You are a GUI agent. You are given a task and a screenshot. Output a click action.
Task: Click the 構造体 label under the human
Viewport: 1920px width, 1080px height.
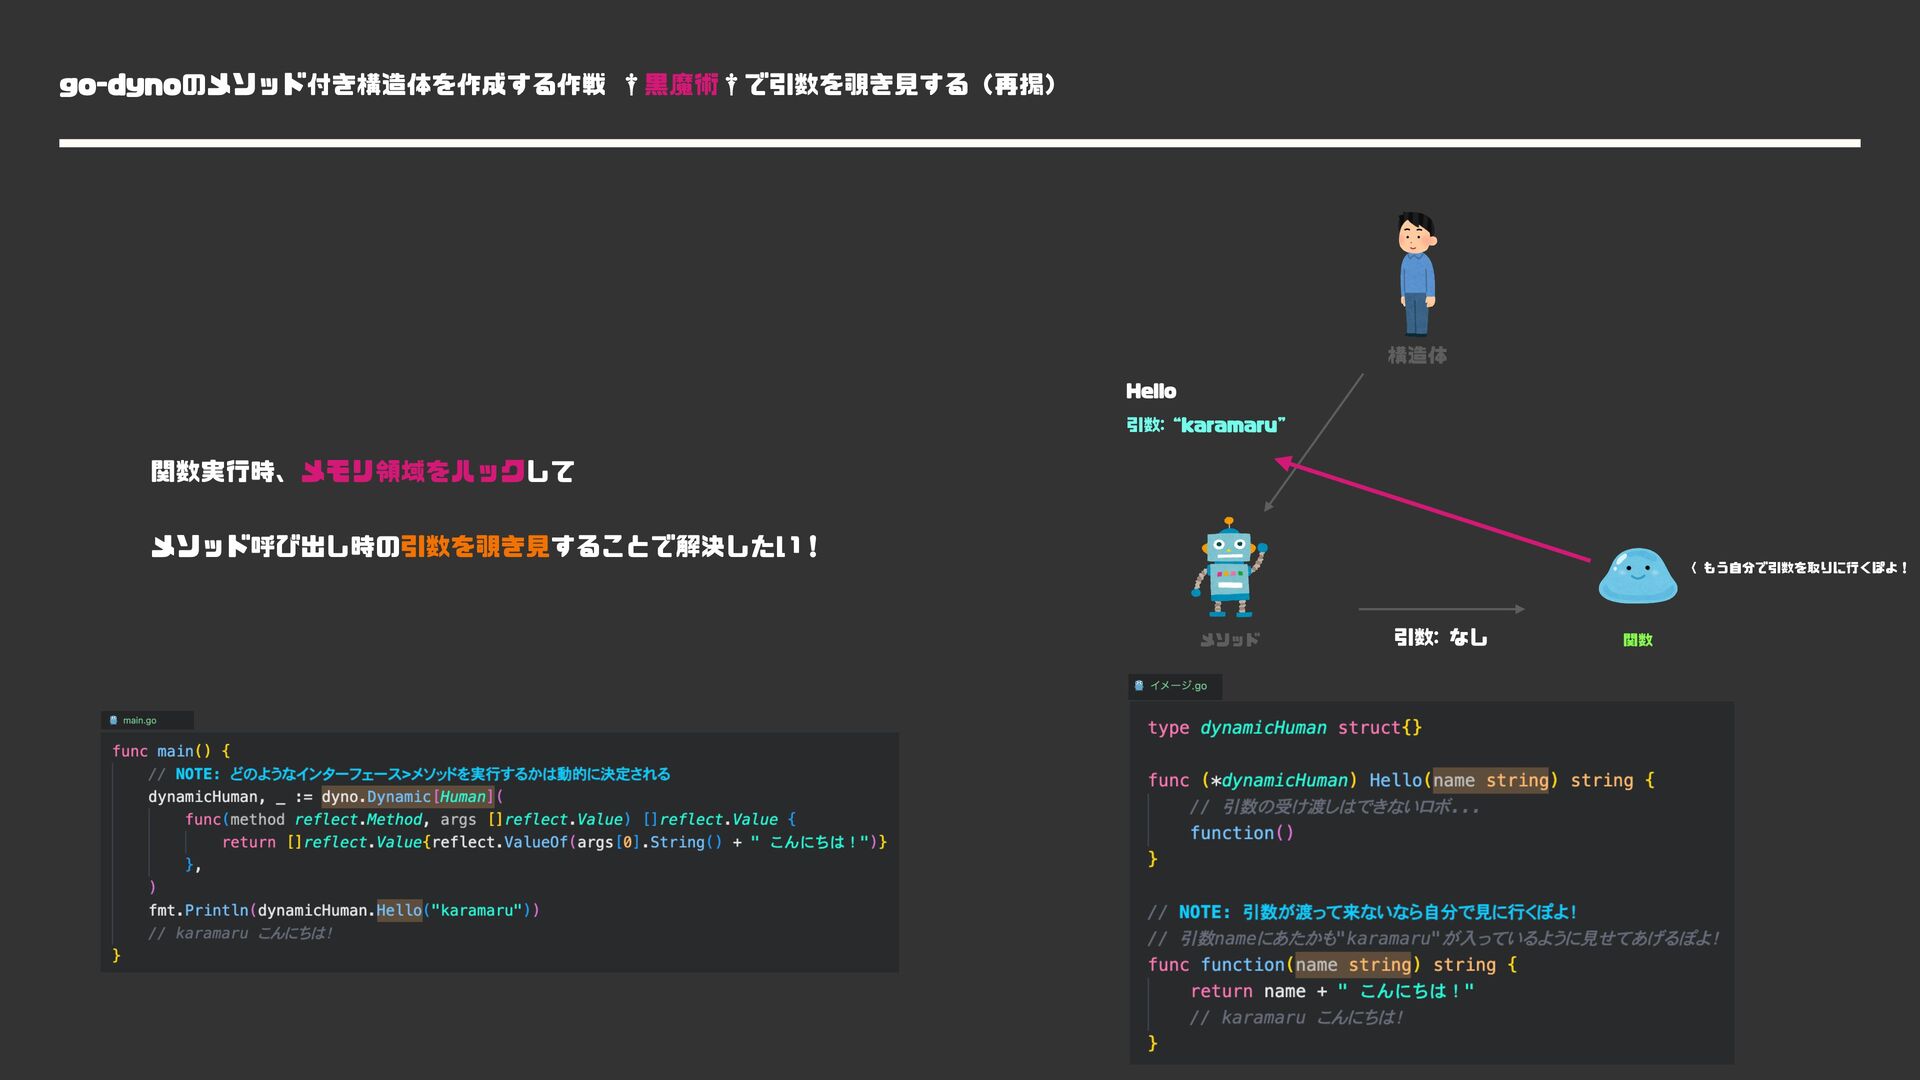[x=1417, y=355]
